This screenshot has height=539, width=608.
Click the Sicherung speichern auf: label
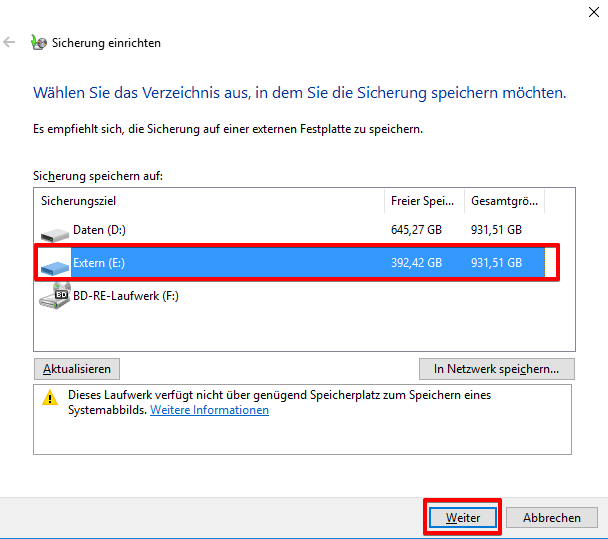click(x=98, y=176)
